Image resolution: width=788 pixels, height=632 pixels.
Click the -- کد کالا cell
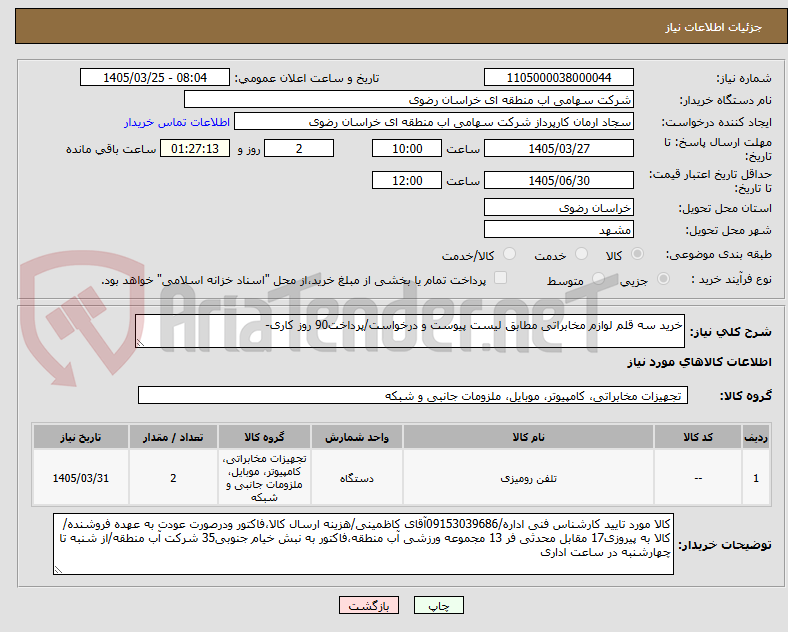(x=698, y=478)
